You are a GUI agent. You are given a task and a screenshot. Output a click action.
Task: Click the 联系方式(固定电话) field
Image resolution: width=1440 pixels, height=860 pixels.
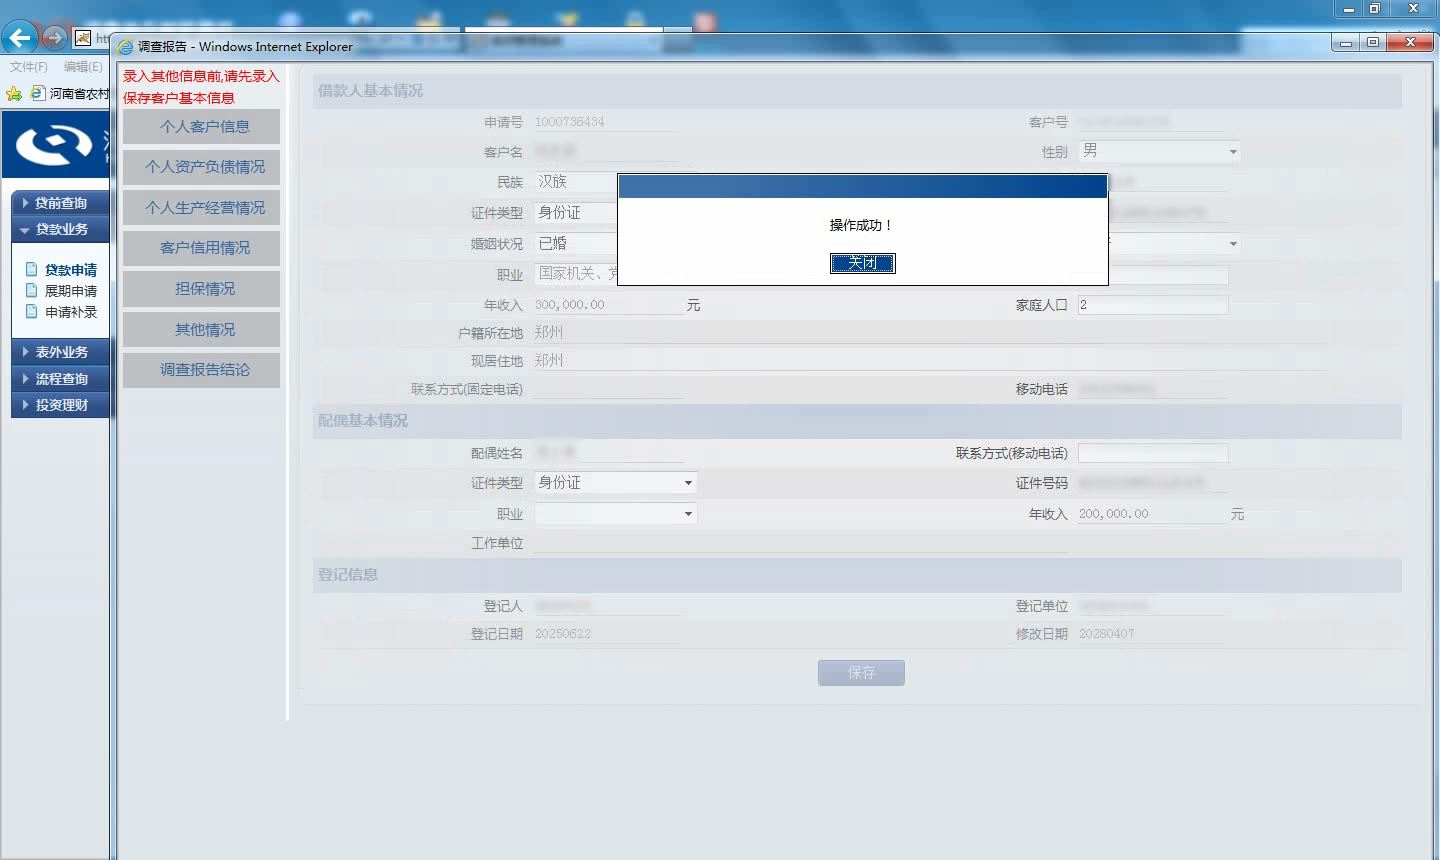pos(608,389)
